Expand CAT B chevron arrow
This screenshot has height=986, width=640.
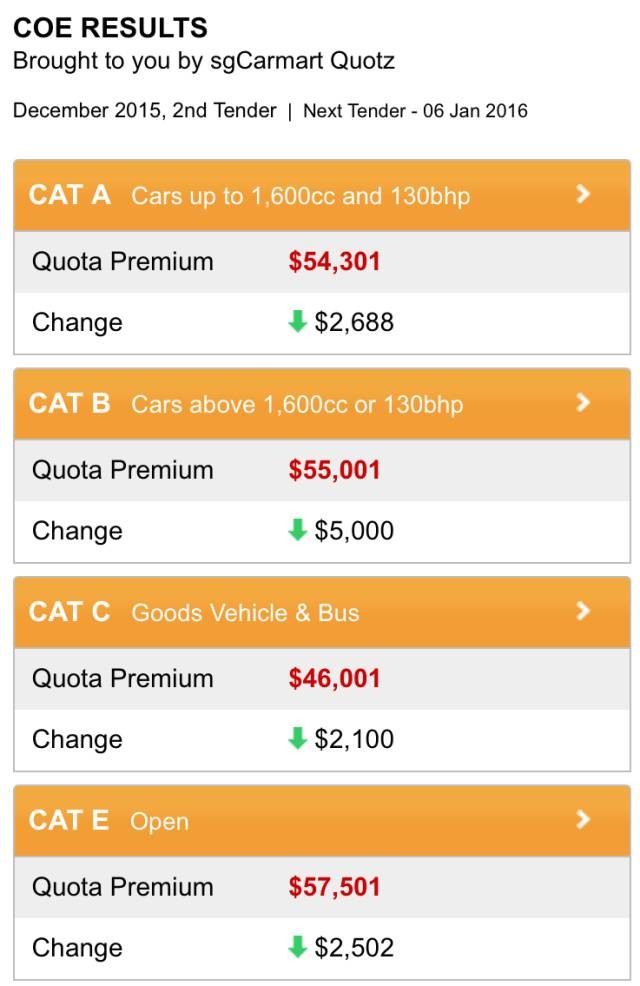point(584,403)
